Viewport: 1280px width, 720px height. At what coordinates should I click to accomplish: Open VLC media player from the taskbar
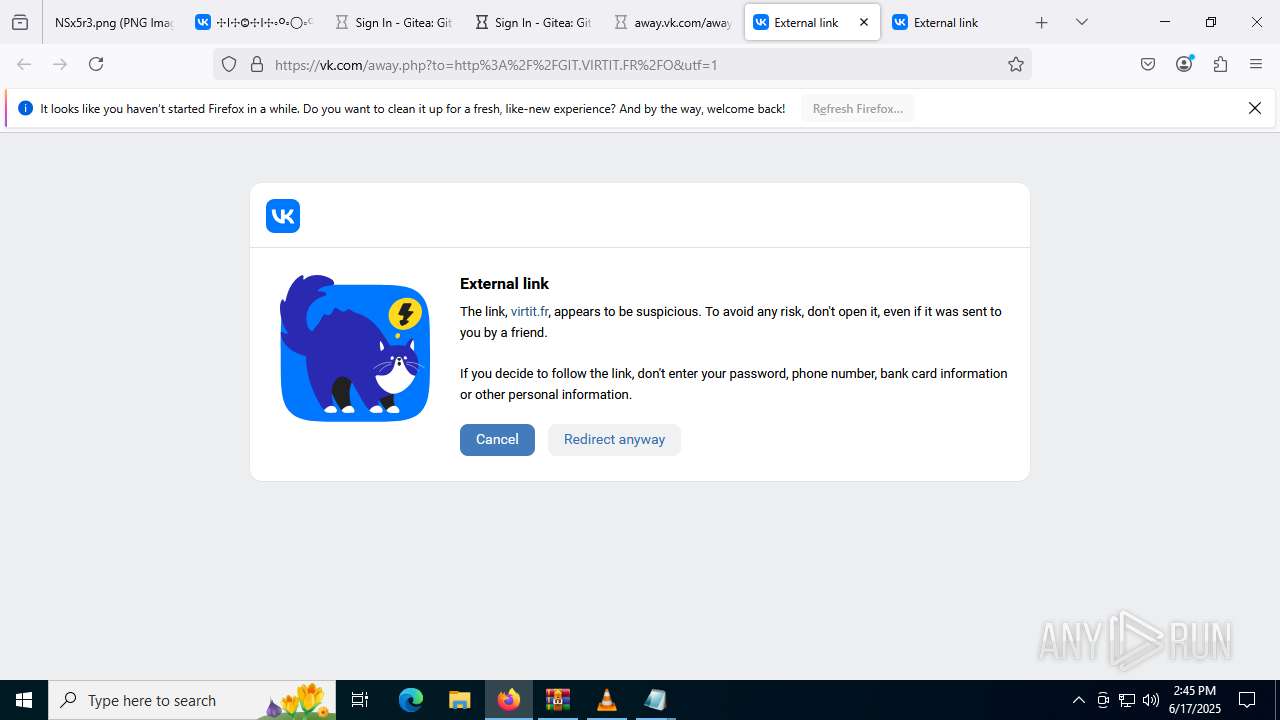point(606,700)
